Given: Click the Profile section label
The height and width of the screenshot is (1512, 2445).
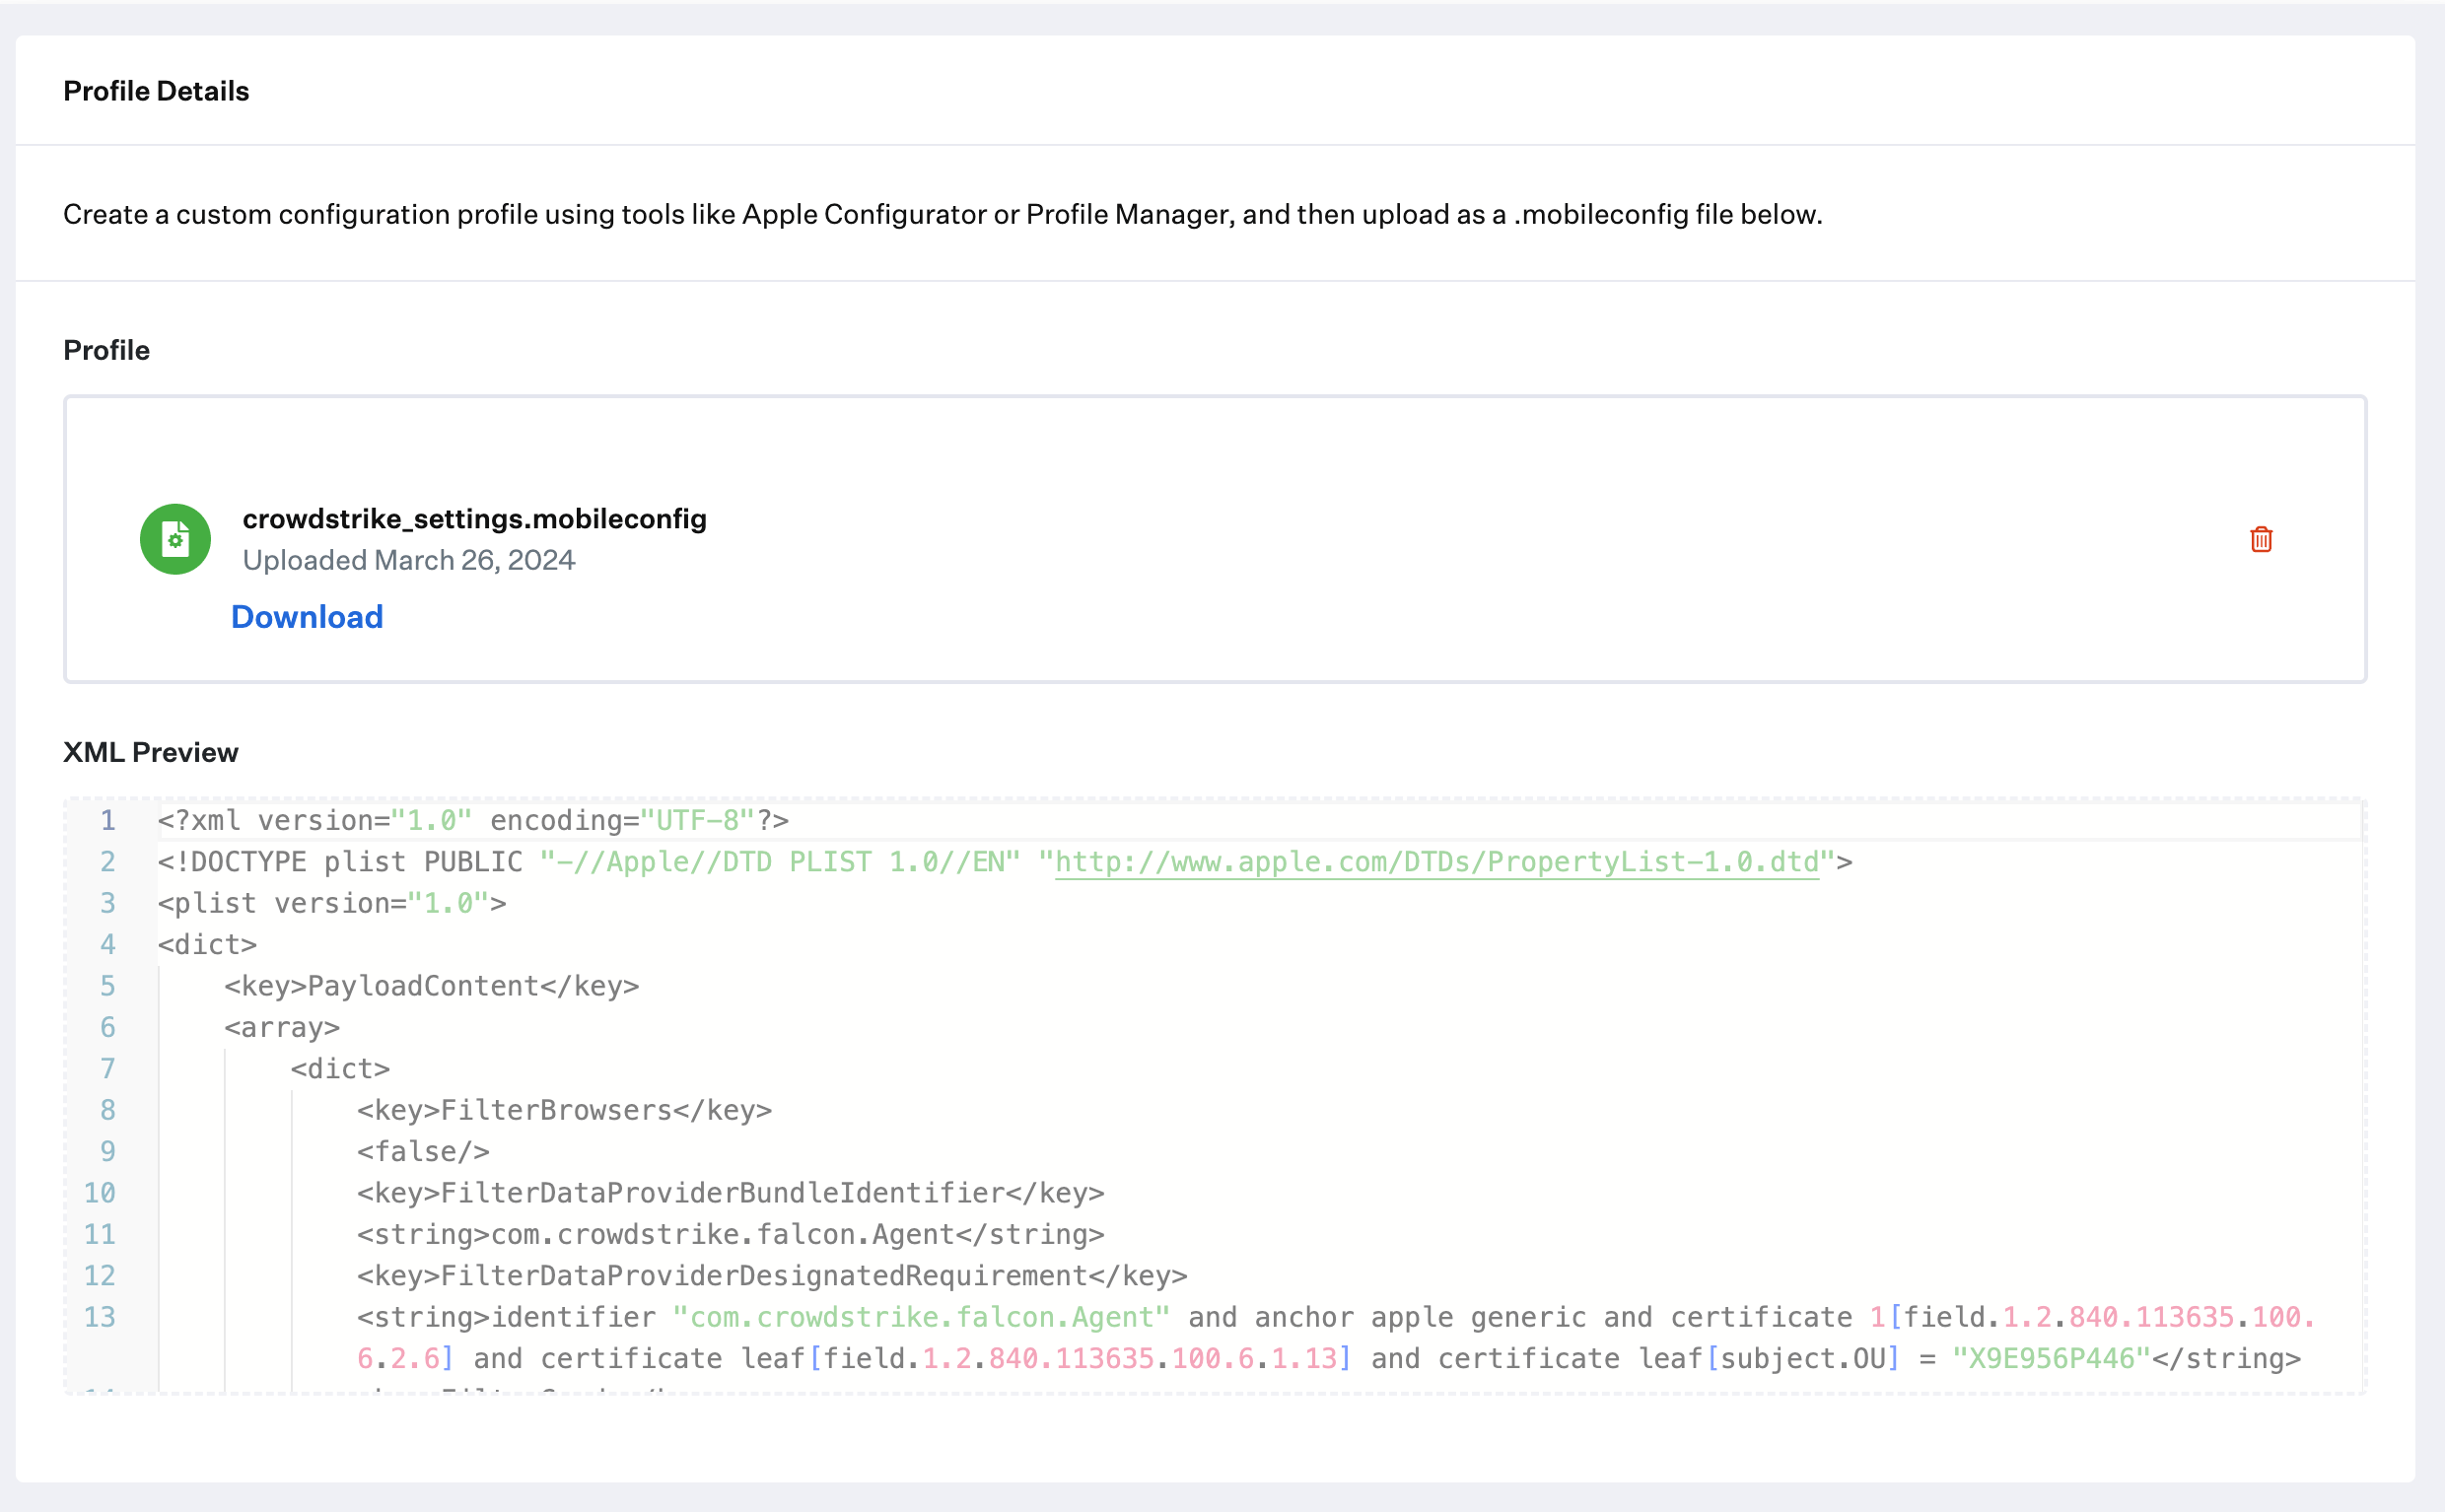Looking at the screenshot, I should click(107, 350).
